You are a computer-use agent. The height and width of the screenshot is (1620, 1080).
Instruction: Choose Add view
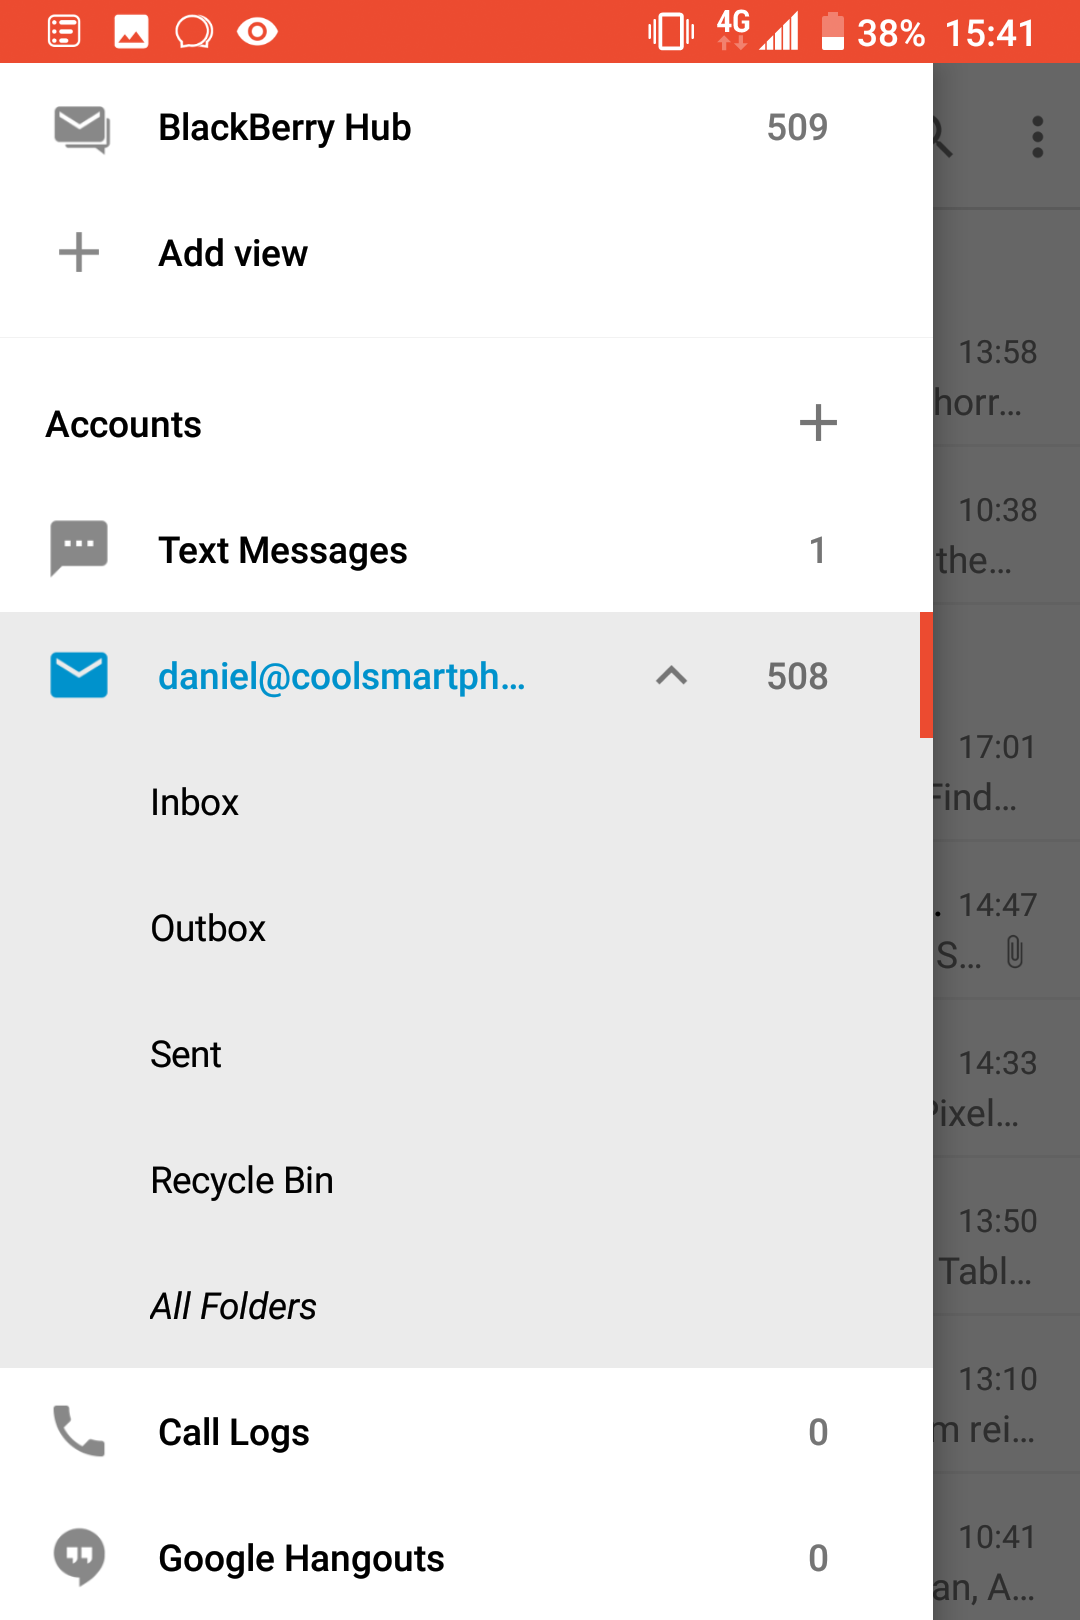point(466,253)
